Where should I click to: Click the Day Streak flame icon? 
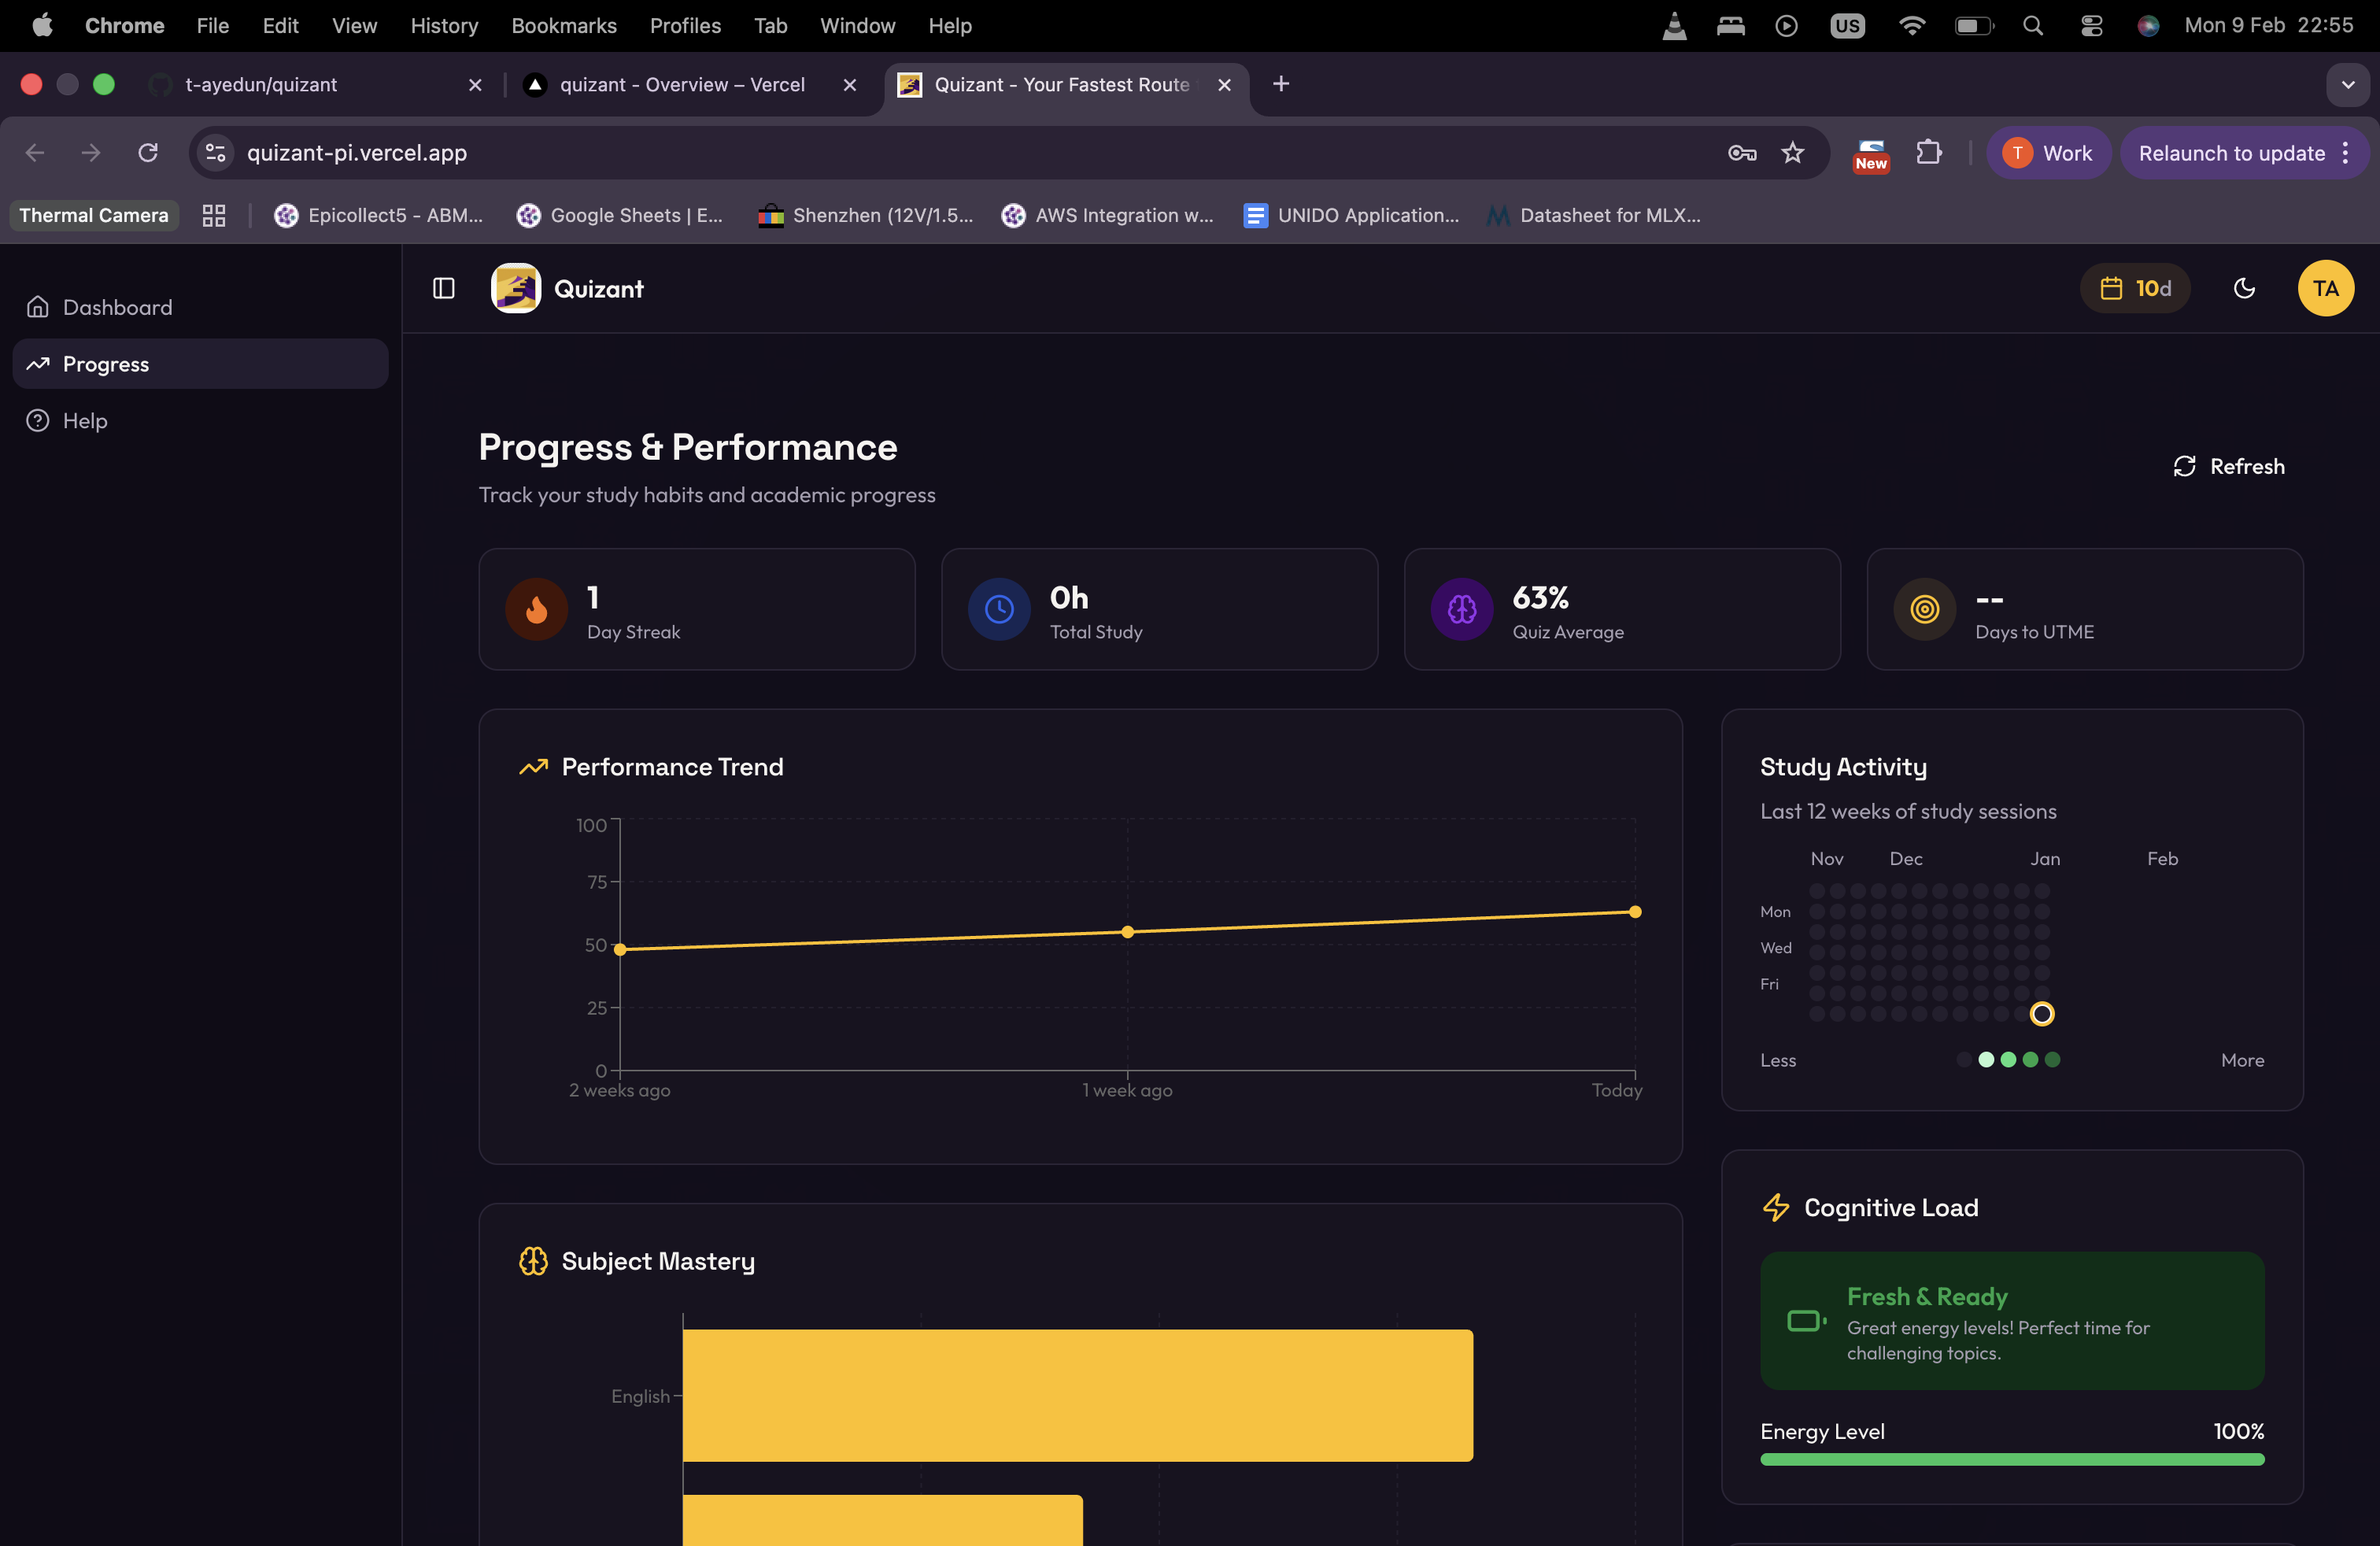pyautogui.click(x=536, y=609)
